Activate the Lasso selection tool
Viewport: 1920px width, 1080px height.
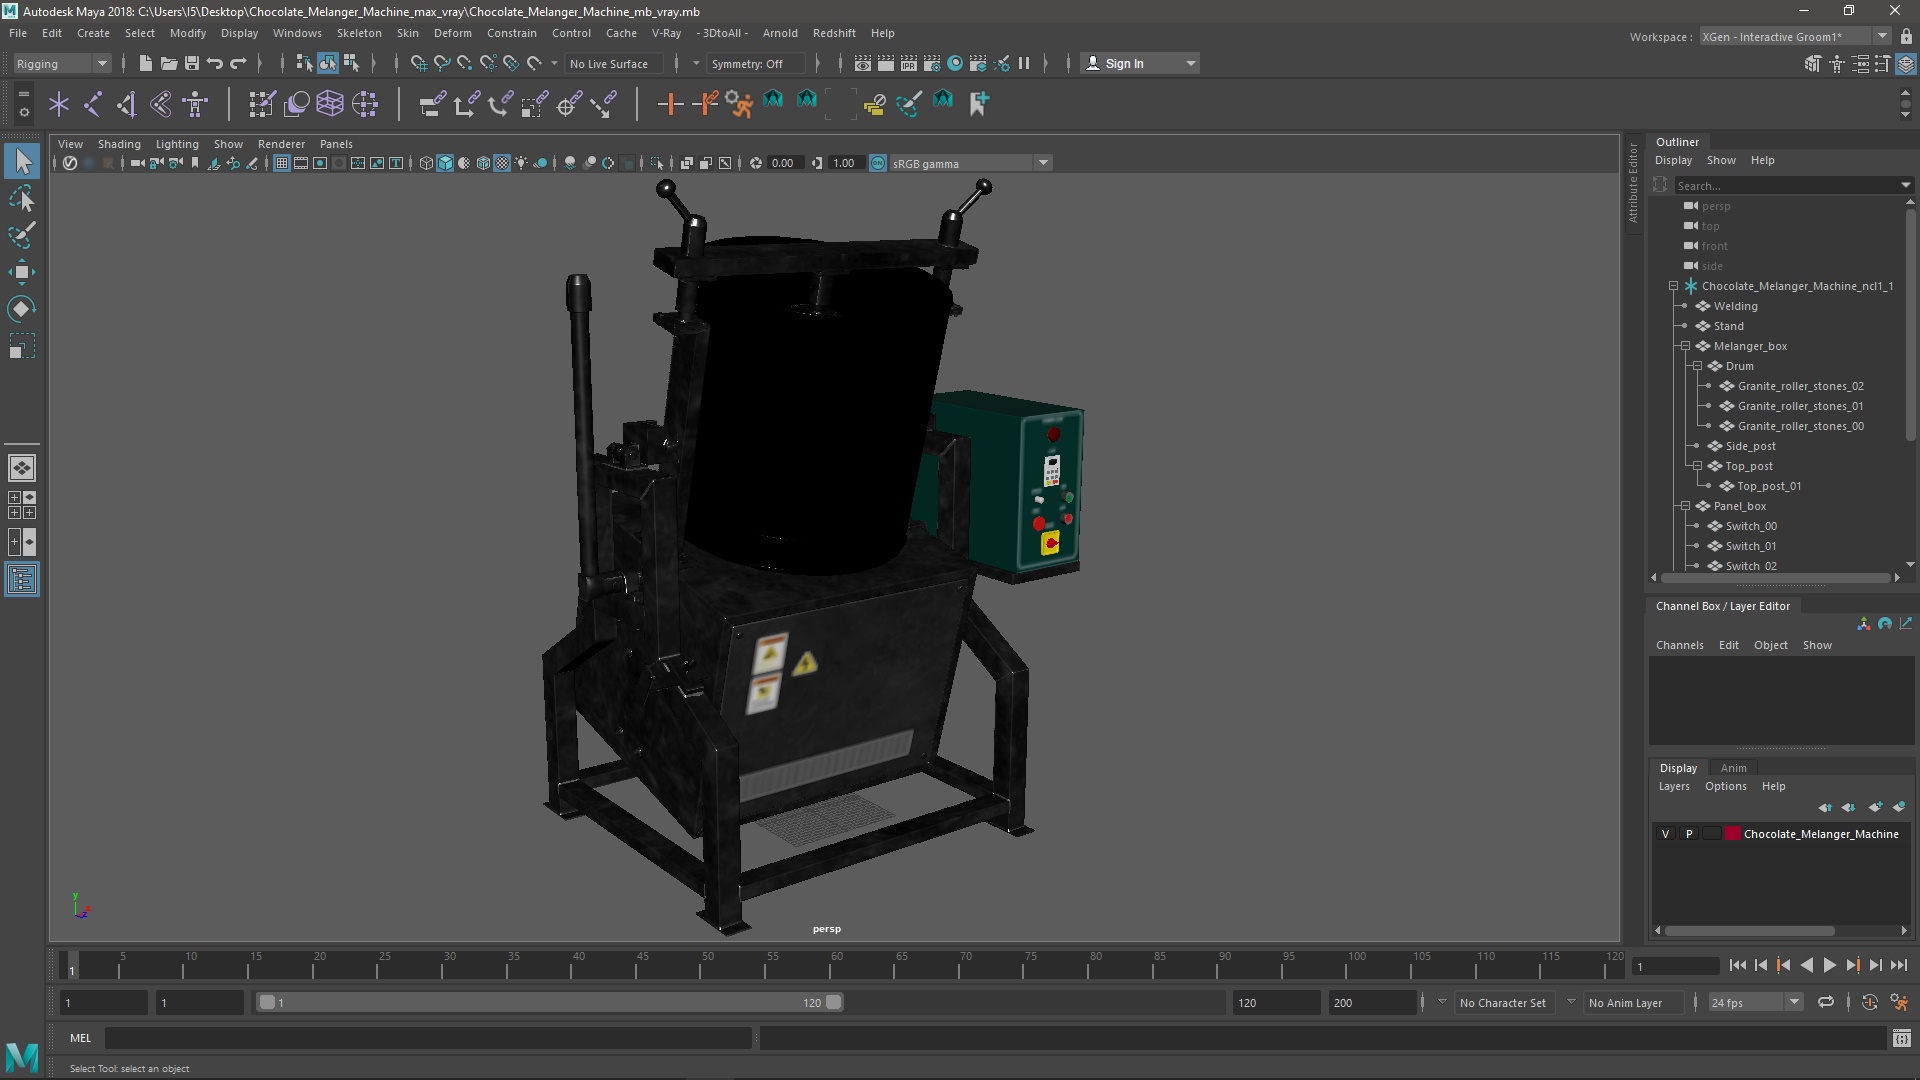click(22, 198)
